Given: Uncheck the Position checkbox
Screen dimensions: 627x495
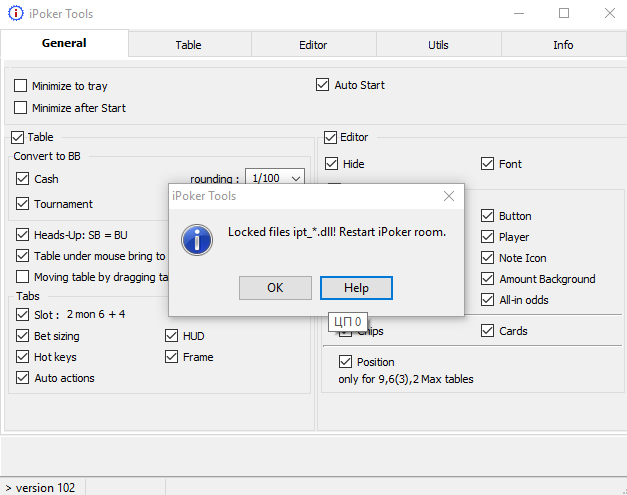Looking at the screenshot, I should click(347, 362).
